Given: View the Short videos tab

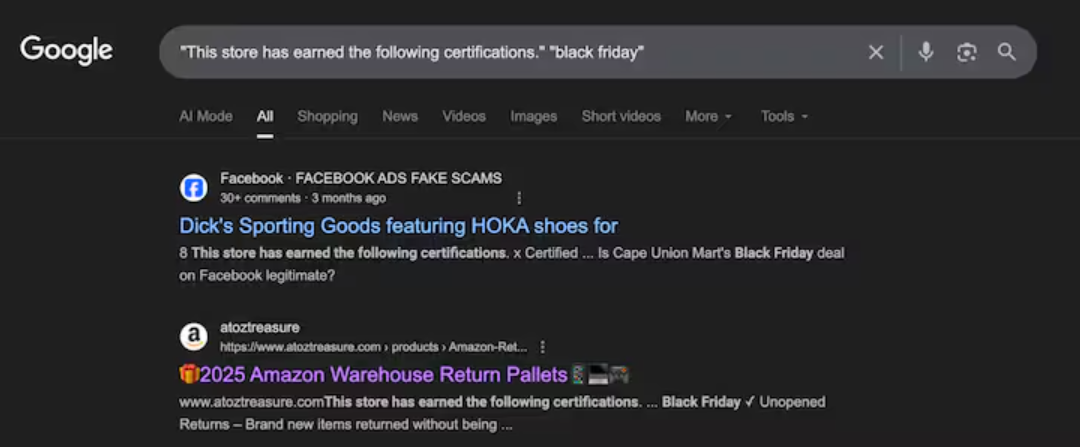Looking at the screenshot, I should tap(621, 116).
